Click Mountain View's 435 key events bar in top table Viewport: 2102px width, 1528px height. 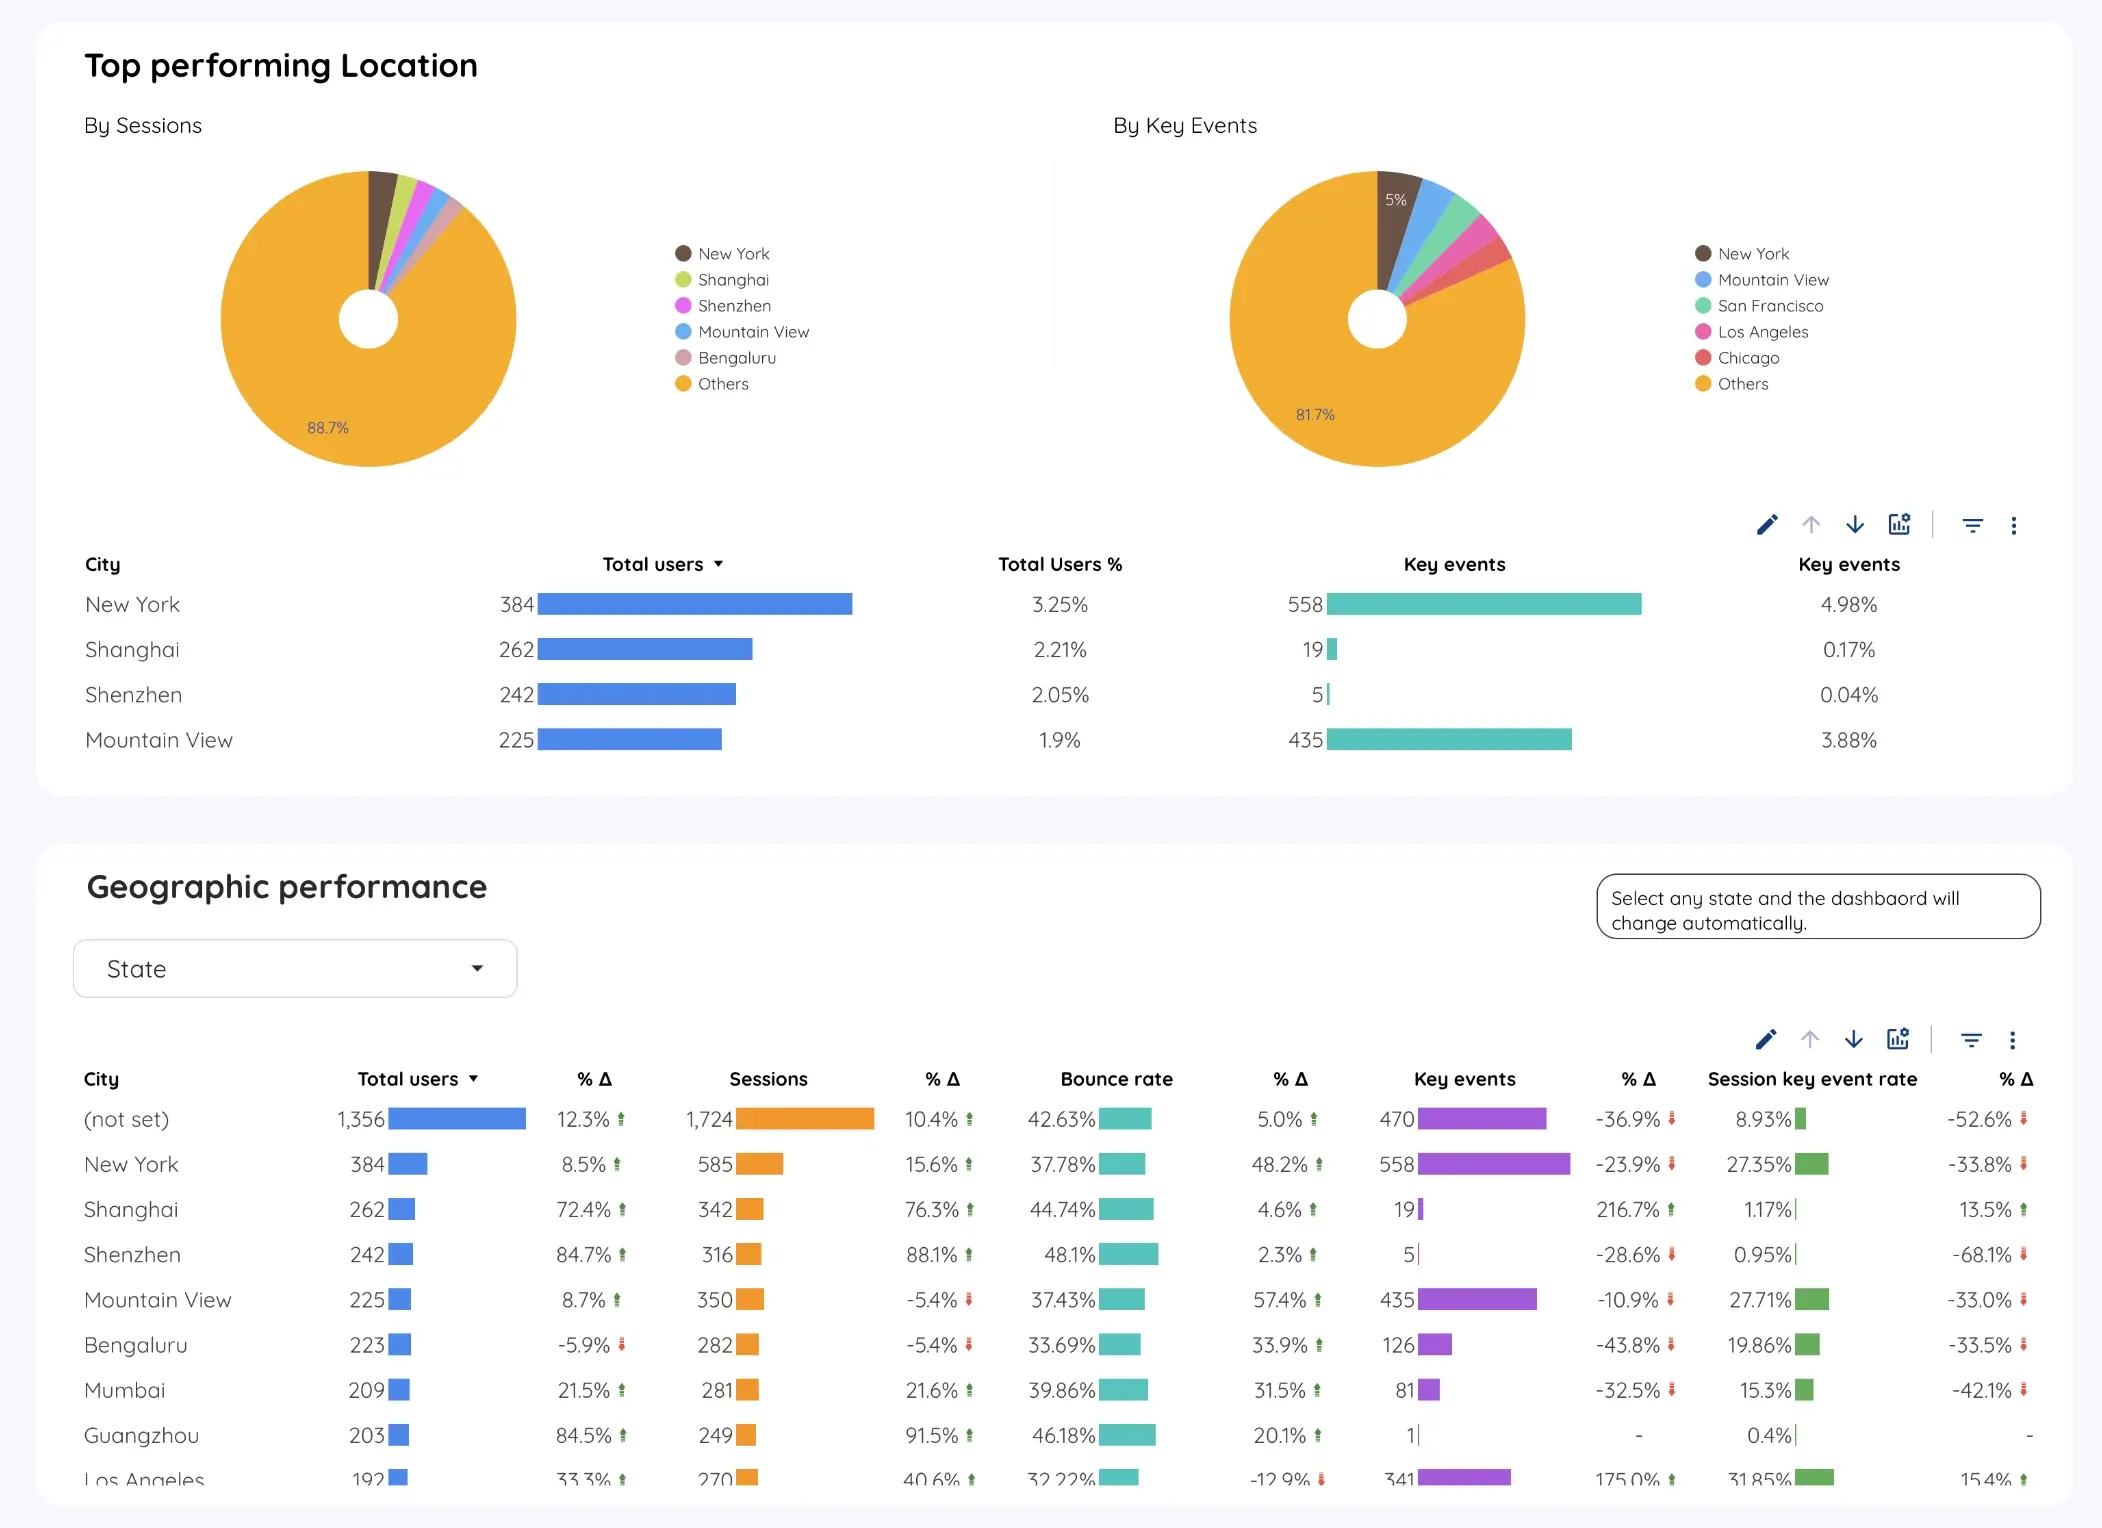click(1449, 739)
